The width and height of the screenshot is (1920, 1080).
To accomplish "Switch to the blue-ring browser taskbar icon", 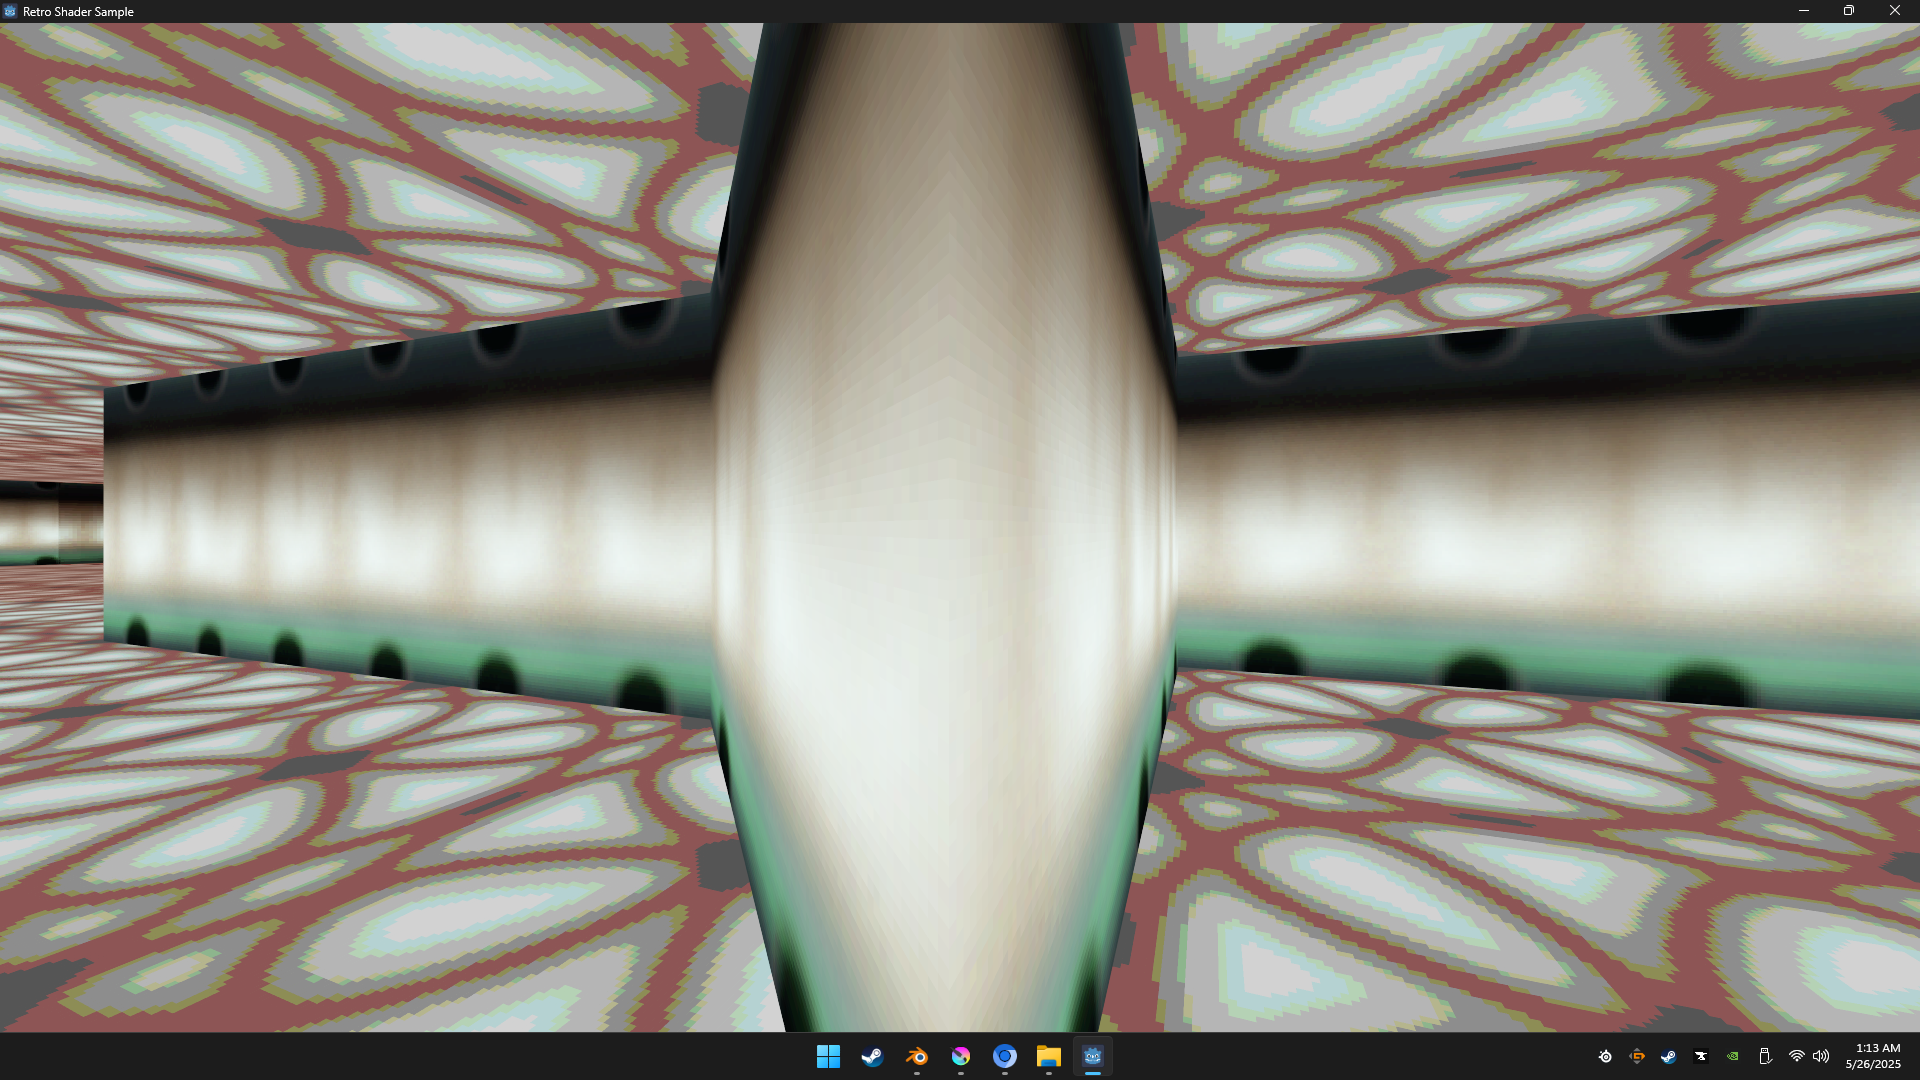I will [1004, 1056].
